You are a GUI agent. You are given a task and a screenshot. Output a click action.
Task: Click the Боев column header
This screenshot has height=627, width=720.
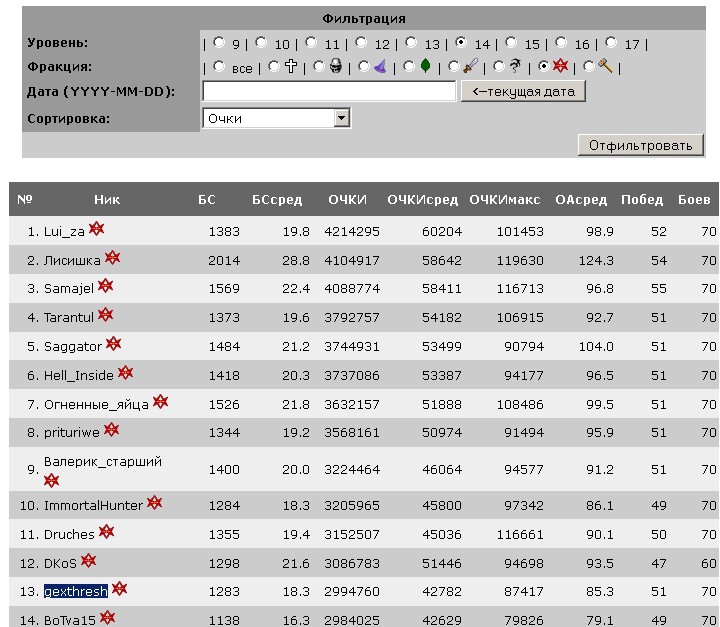pos(694,199)
